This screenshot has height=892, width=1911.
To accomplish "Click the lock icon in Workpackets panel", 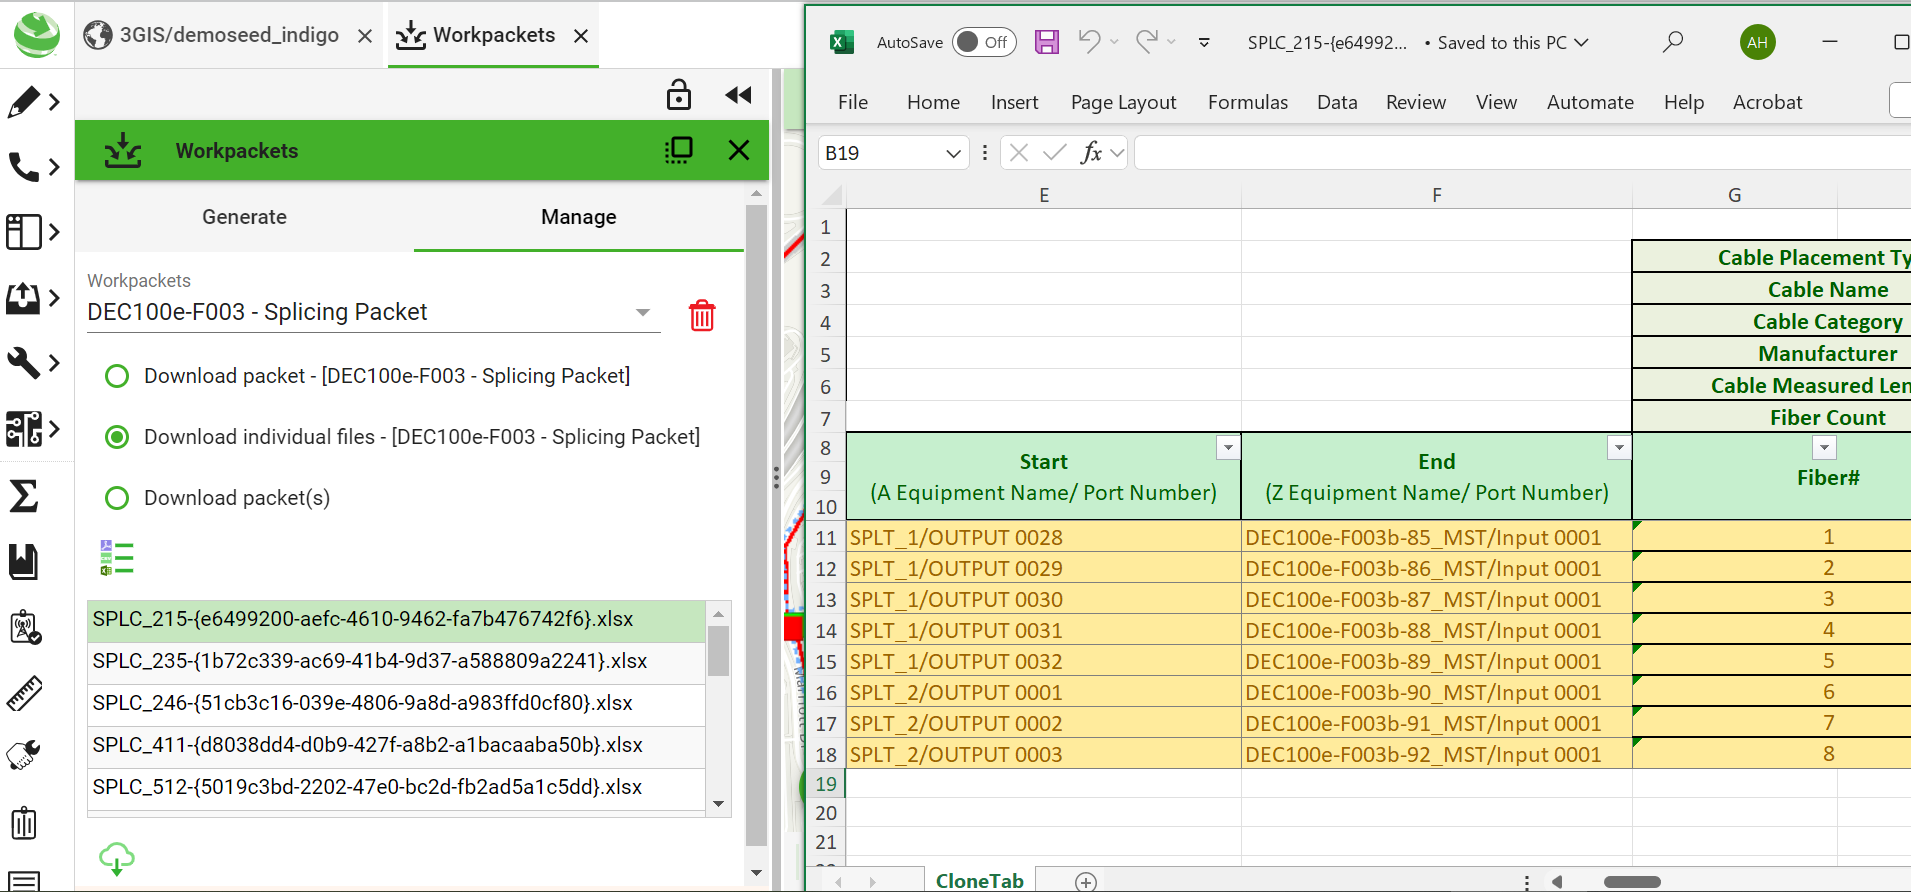I will pyautogui.click(x=678, y=95).
